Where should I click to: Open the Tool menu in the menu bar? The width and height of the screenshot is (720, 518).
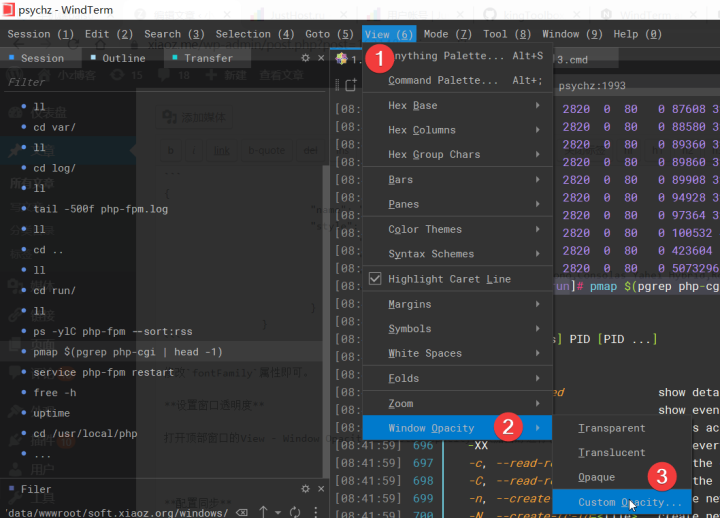coord(507,34)
